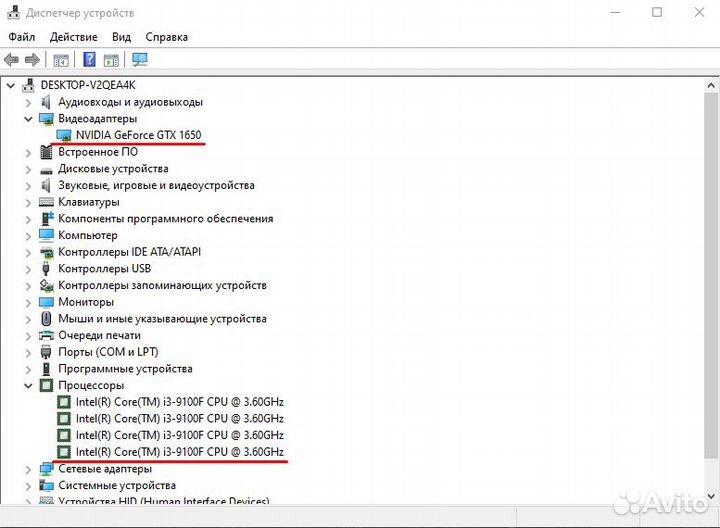Select the NVIDIA GeForce GTX 1650 device
720x528 pixels.
click(x=138, y=135)
